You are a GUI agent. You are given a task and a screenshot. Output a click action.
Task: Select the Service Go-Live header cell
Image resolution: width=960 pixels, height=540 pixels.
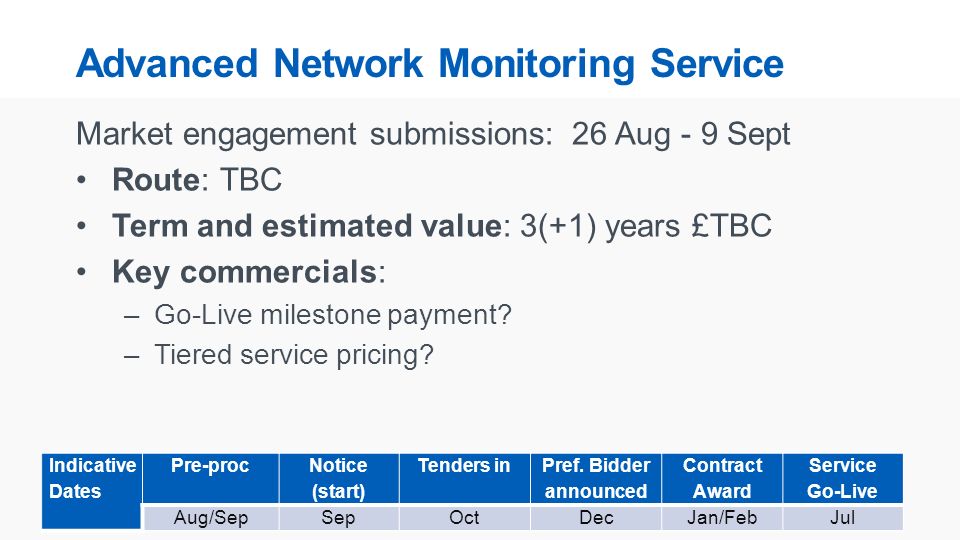coord(842,478)
